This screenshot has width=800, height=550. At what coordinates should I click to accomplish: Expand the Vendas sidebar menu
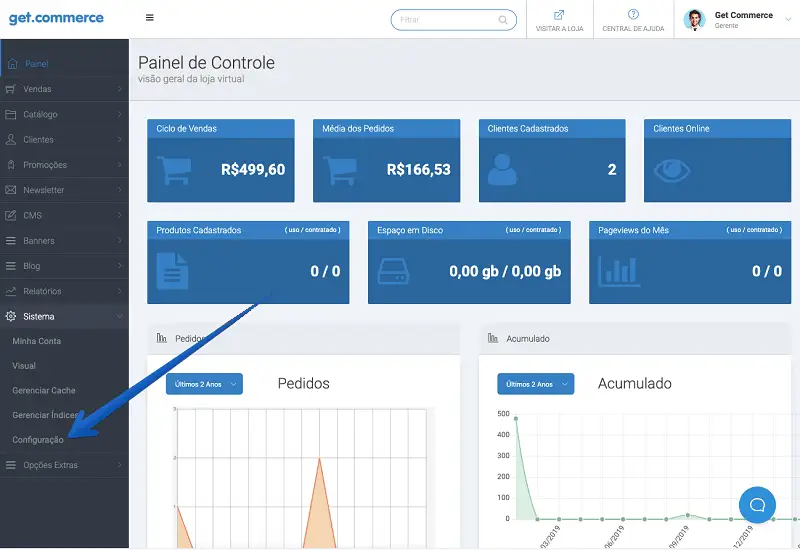pos(64,89)
